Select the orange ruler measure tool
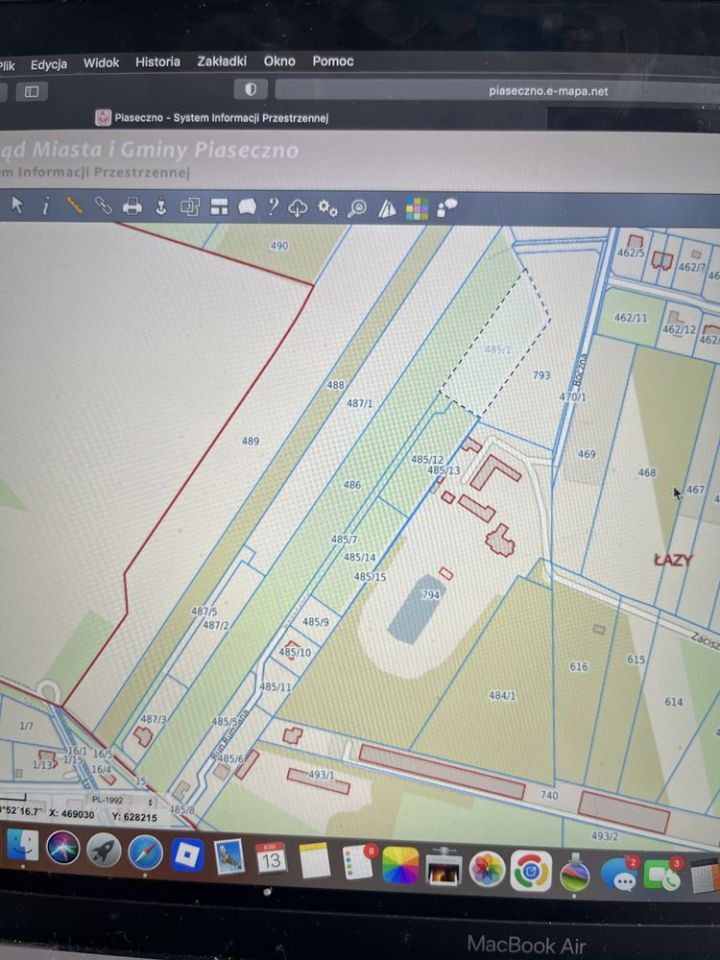 tap(74, 205)
